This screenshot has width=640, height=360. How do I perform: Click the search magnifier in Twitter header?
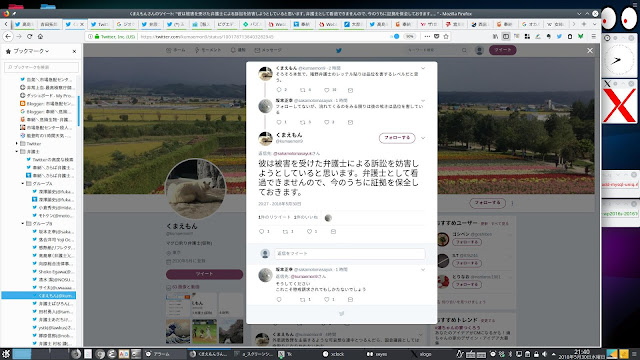click(x=464, y=50)
